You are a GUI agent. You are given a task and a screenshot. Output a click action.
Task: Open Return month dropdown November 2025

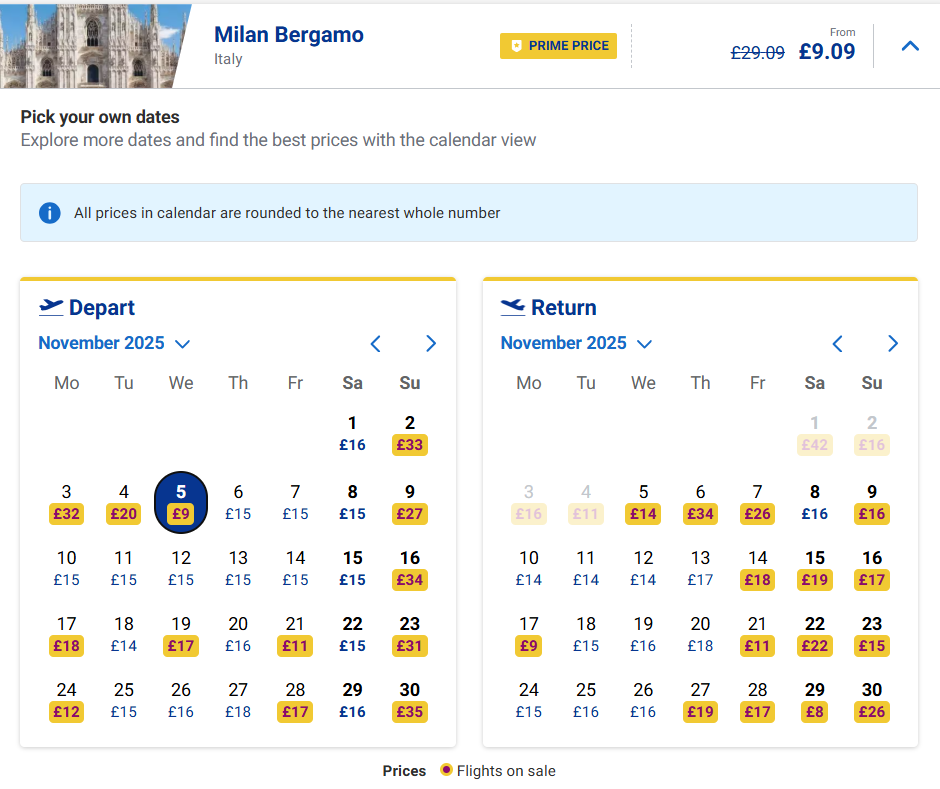pyautogui.click(x=576, y=343)
